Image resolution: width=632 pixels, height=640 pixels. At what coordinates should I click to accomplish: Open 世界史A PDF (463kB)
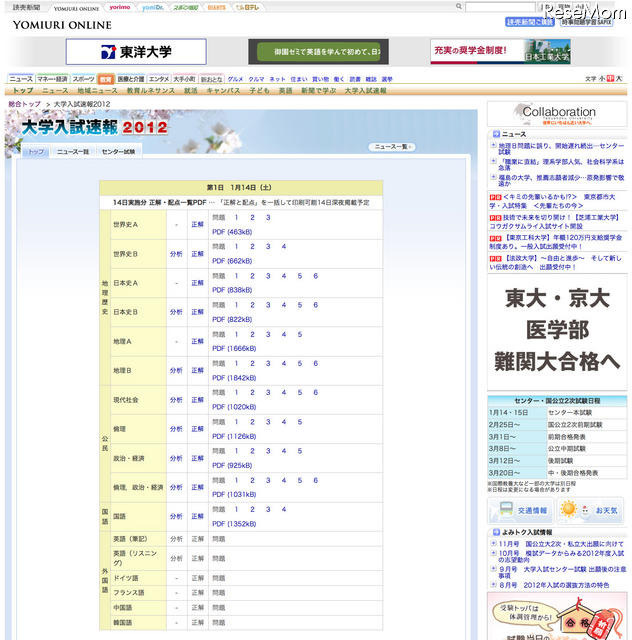(x=232, y=232)
